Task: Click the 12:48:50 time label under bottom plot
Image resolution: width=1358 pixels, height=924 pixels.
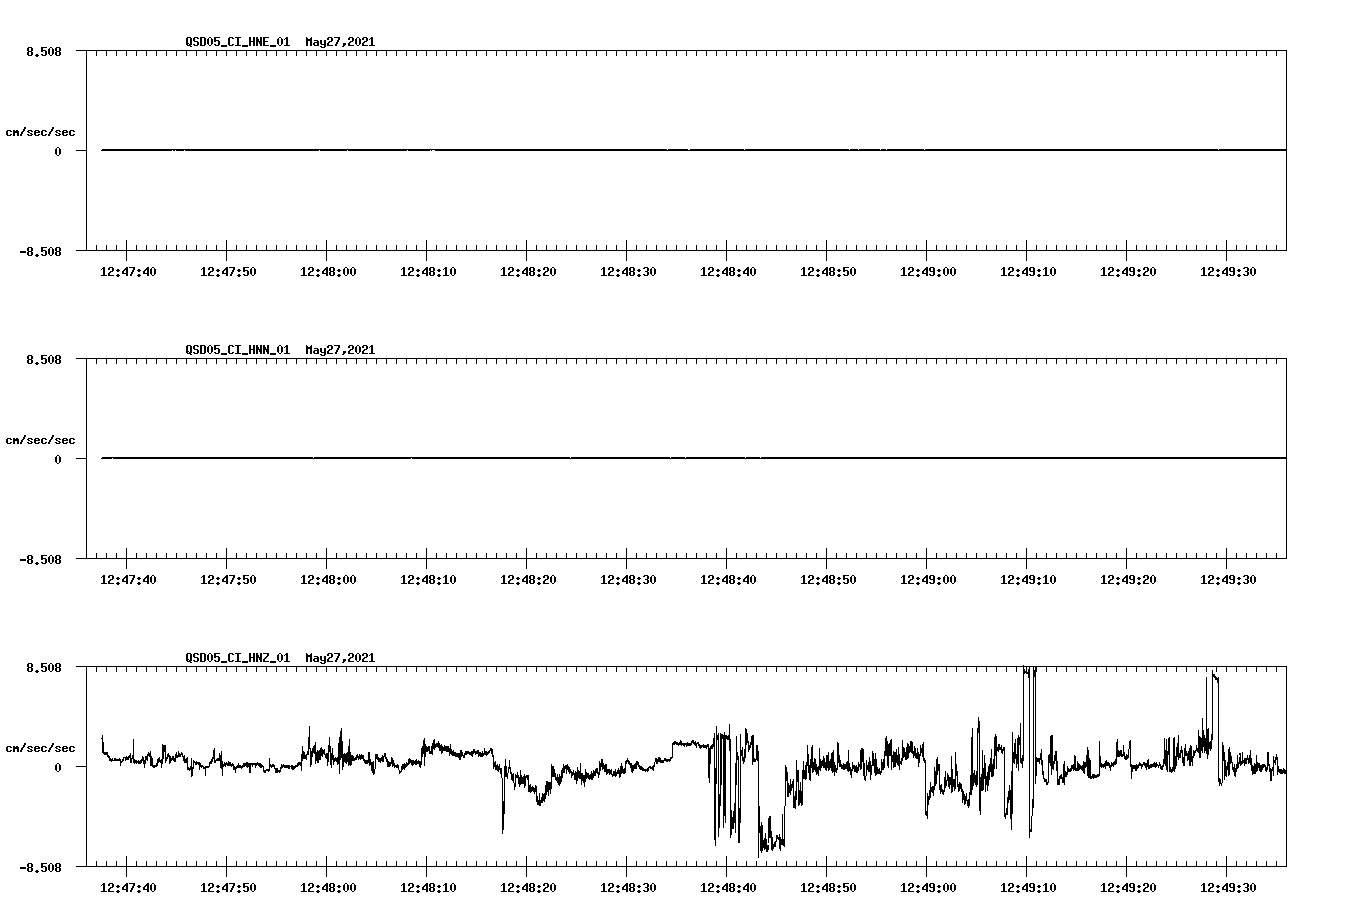Action: tap(830, 885)
